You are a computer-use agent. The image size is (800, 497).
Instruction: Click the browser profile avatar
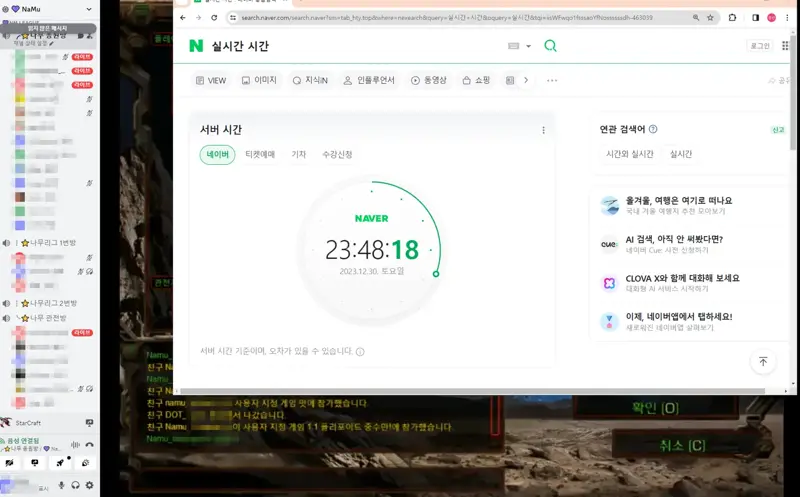pos(771,17)
